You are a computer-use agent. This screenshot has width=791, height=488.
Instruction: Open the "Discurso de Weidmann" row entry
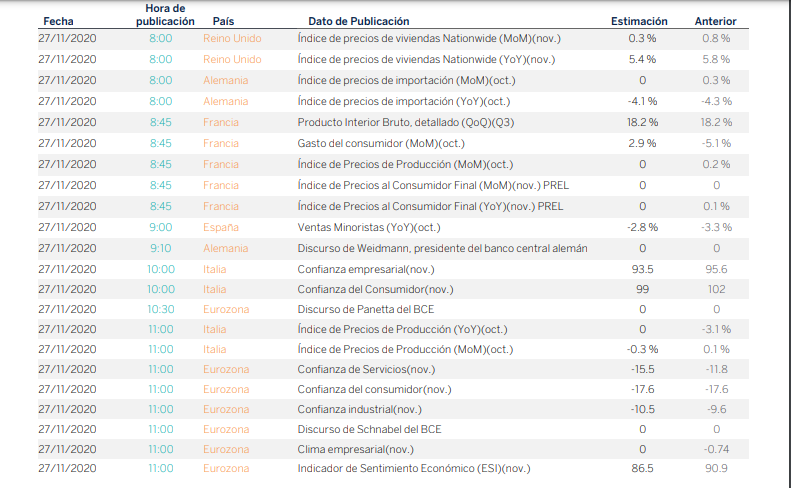coord(442,248)
